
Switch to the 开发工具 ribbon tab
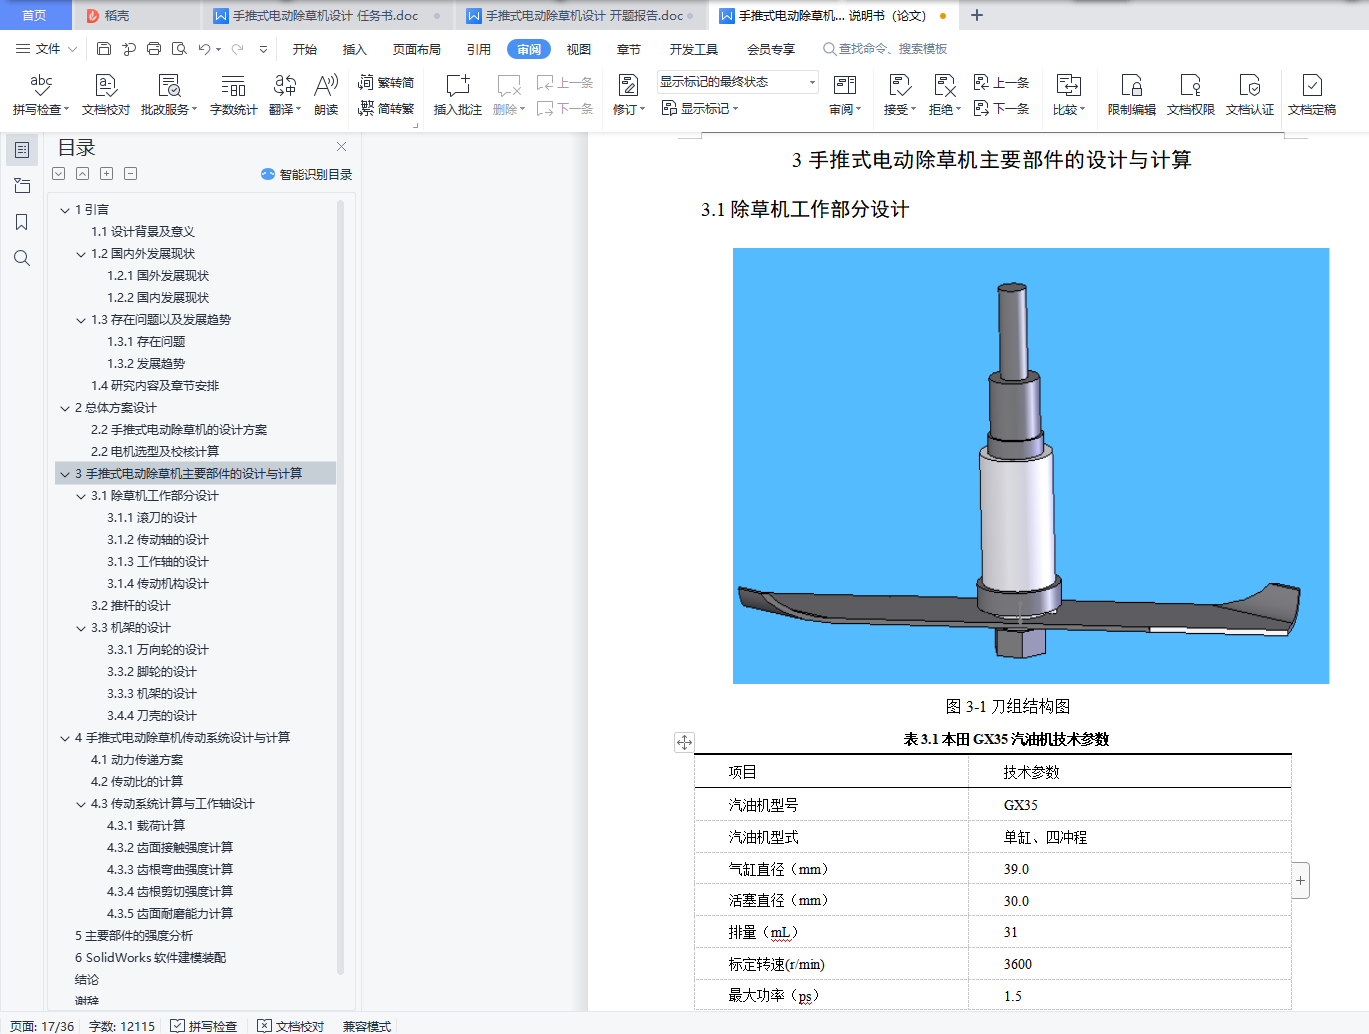click(x=694, y=49)
